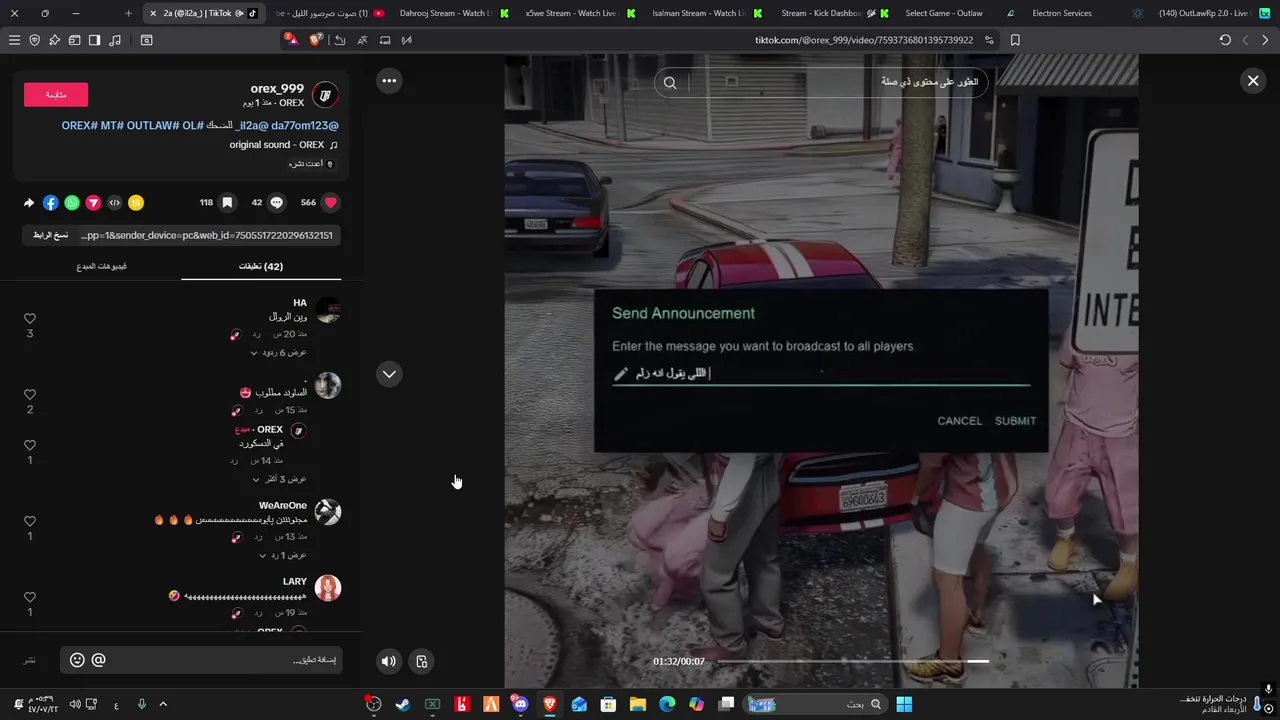
Task: Like the video with the heart icon
Action: coord(331,202)
